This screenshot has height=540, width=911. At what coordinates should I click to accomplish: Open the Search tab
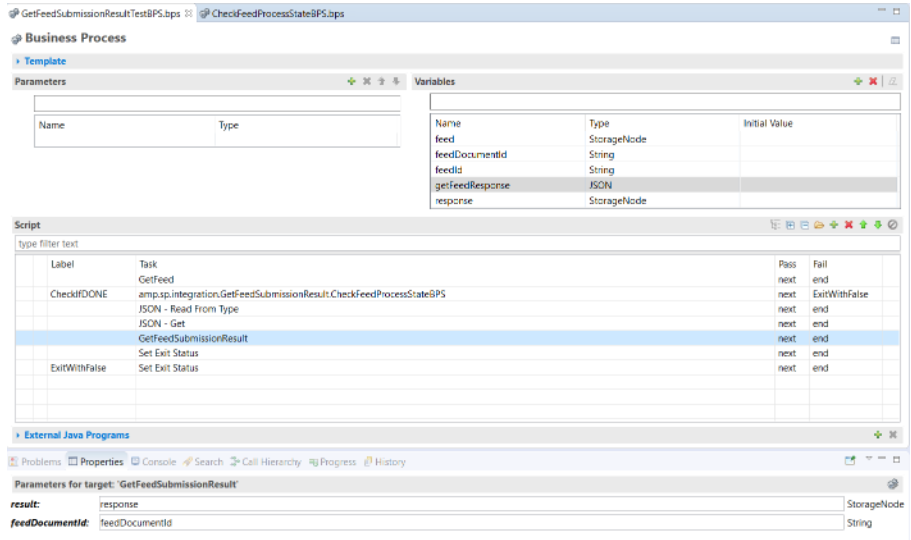pos(203,462)
